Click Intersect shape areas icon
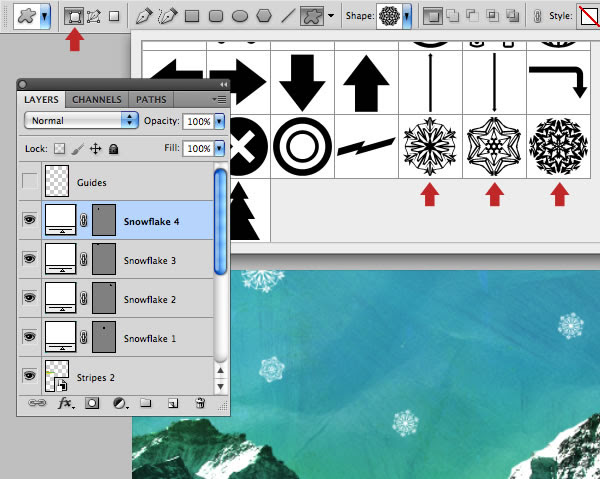The image size is (600, 479). 492,16
